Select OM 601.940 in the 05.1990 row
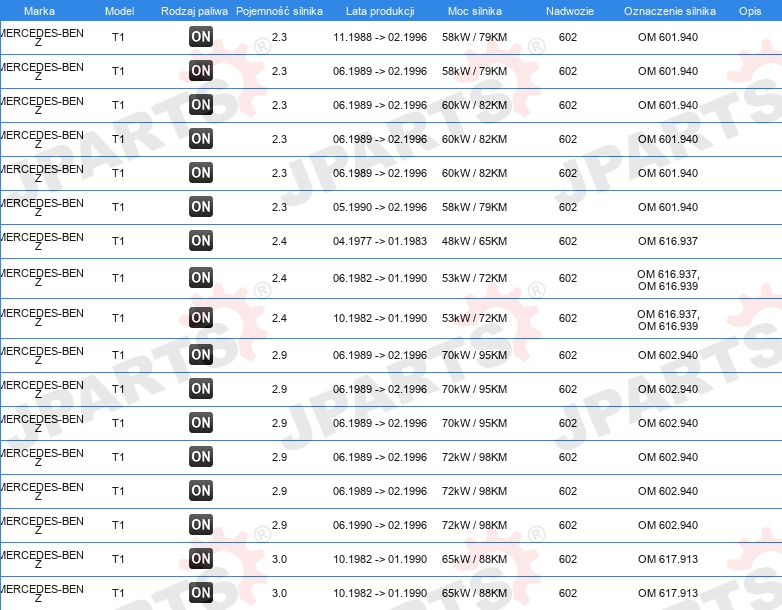Viewport: 782px width, 610px height. [668, 207]
